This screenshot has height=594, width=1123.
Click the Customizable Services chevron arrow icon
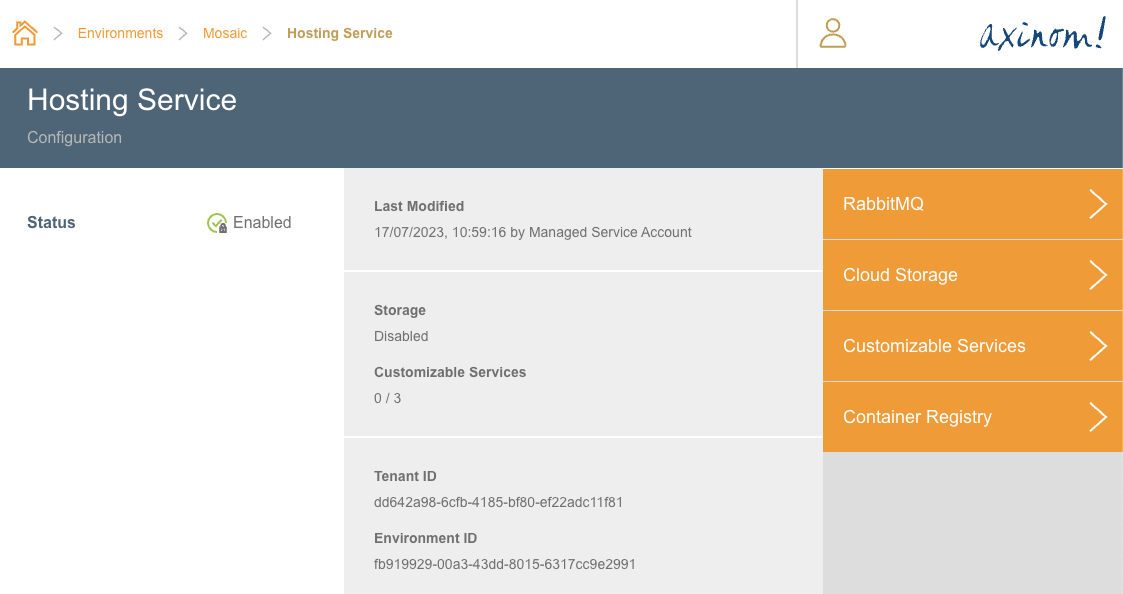click(1098, 346)
